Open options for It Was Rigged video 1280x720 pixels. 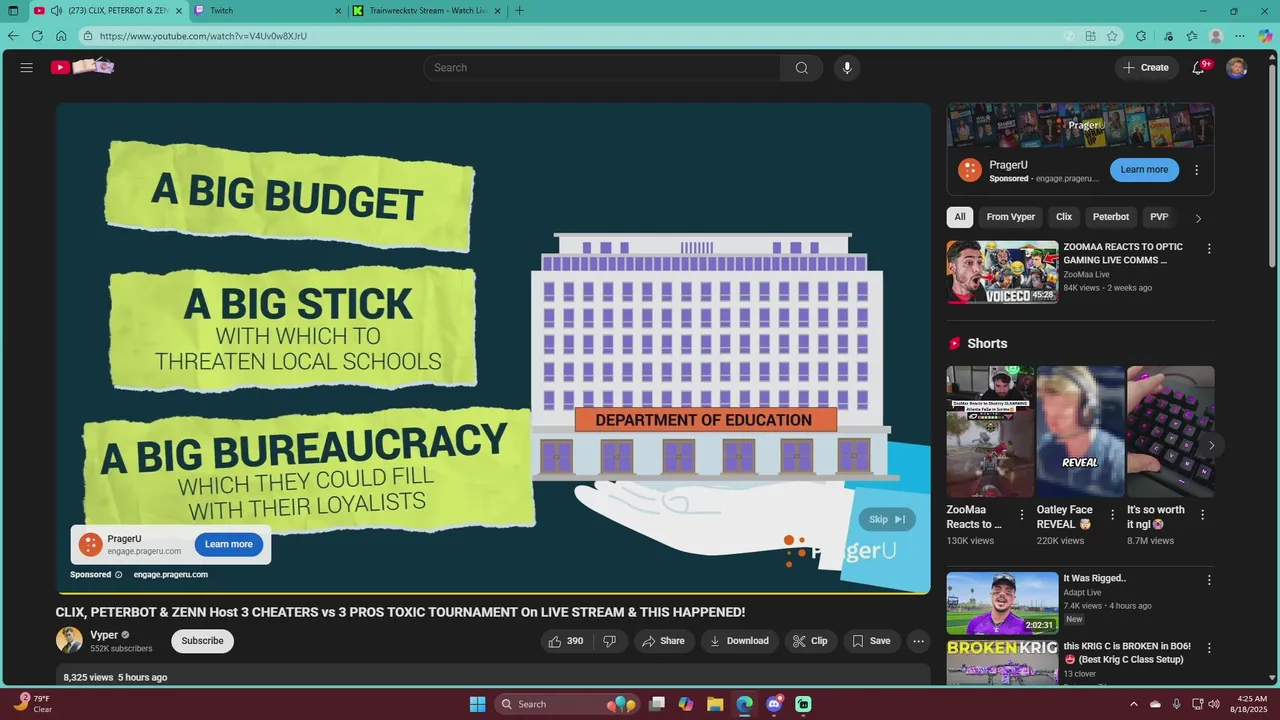click(1209, 580)
